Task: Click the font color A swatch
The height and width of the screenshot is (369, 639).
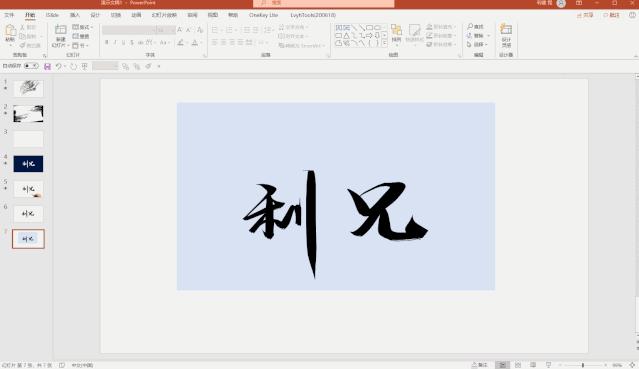Action: point(195,42)
